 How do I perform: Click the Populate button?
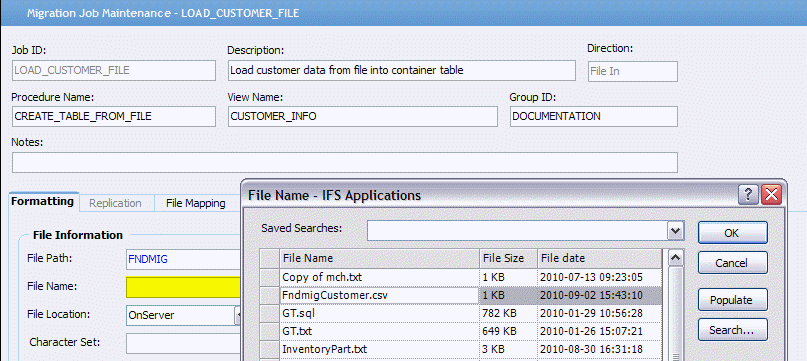[x=732, y=300]
